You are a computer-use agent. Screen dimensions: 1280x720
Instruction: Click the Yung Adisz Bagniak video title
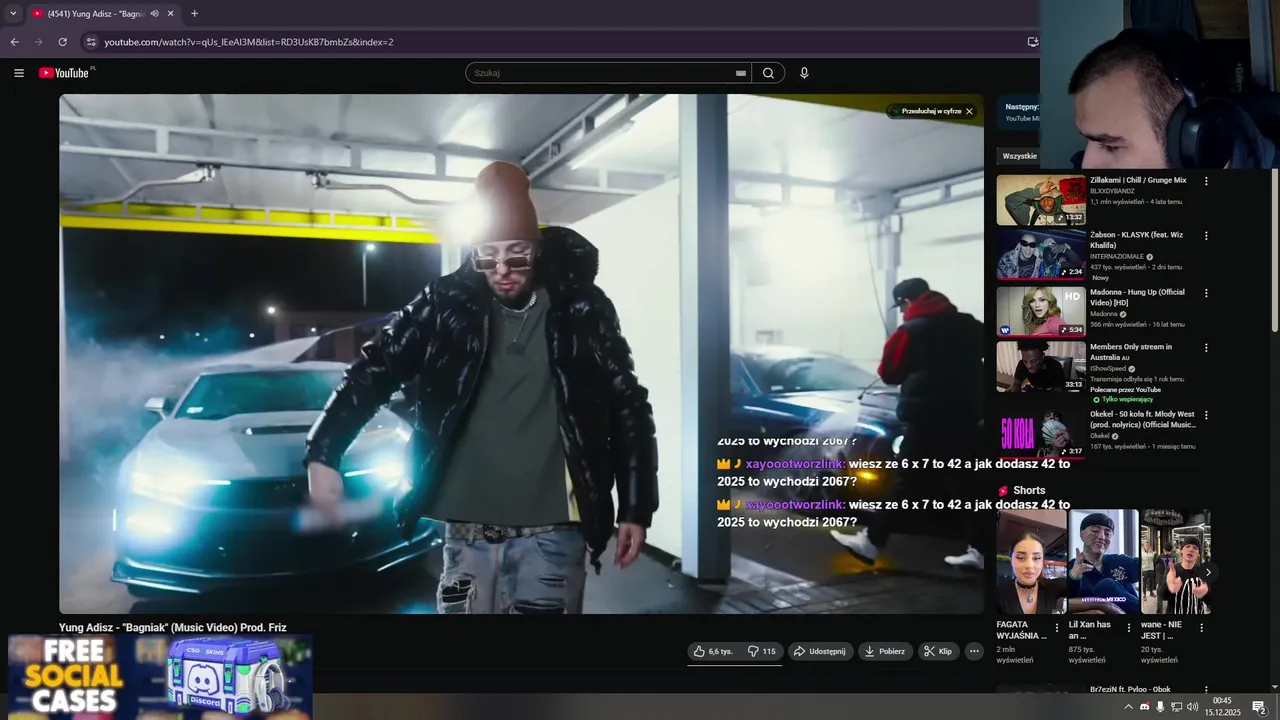click(x=173, y=628)
